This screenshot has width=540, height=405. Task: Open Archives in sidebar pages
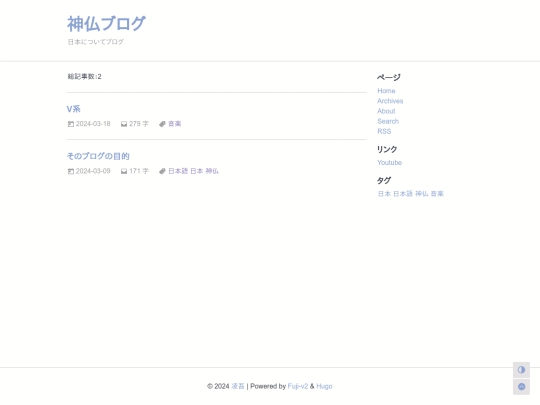390,101
